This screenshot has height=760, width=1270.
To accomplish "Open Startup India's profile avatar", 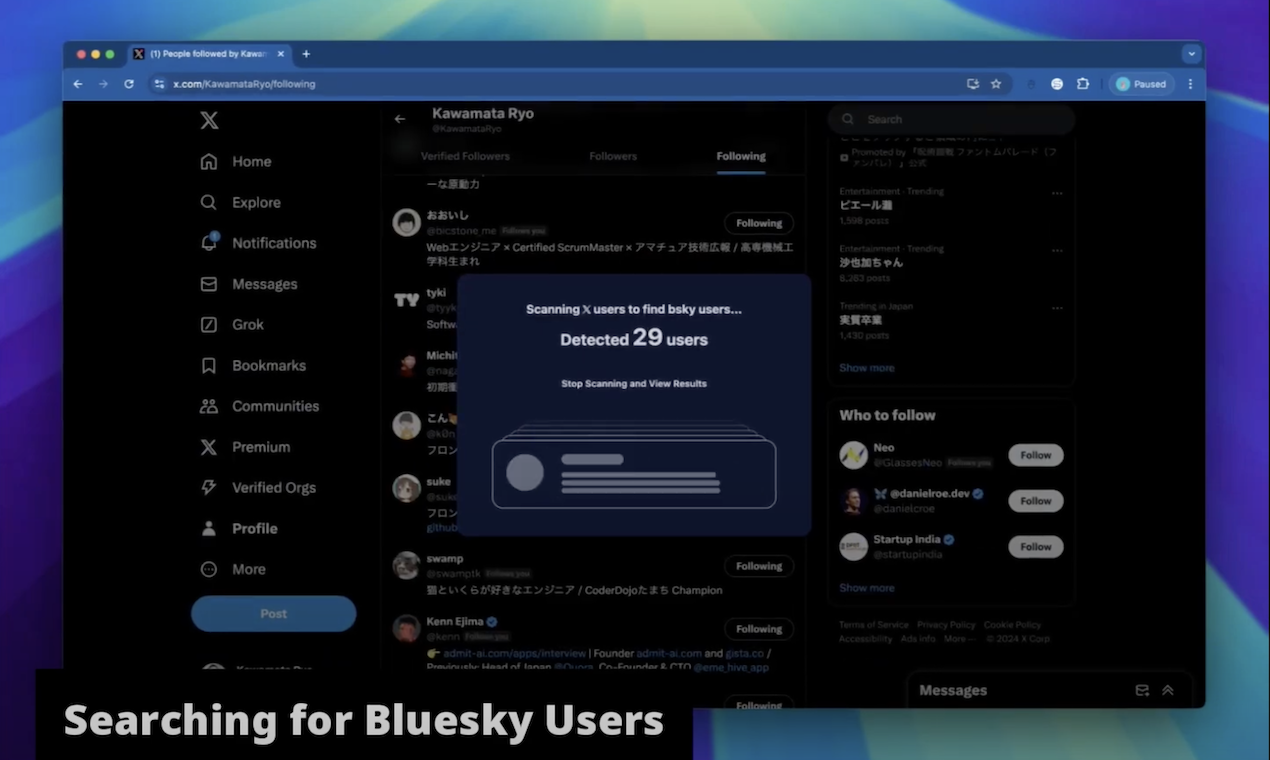I will [853, 546].
